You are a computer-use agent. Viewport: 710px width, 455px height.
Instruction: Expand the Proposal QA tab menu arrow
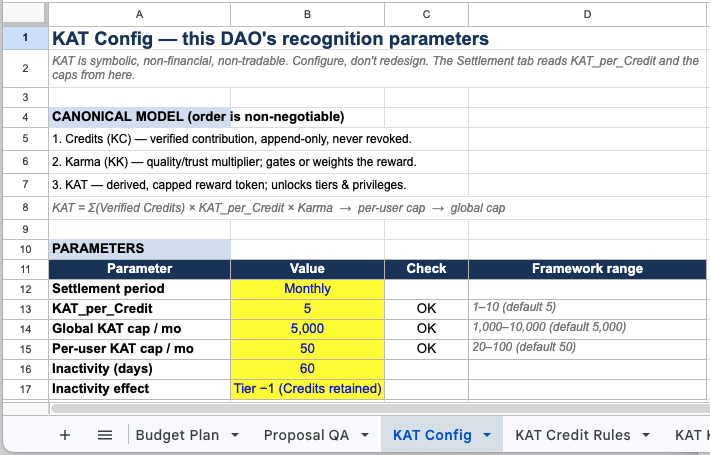[x=365, y=435]
